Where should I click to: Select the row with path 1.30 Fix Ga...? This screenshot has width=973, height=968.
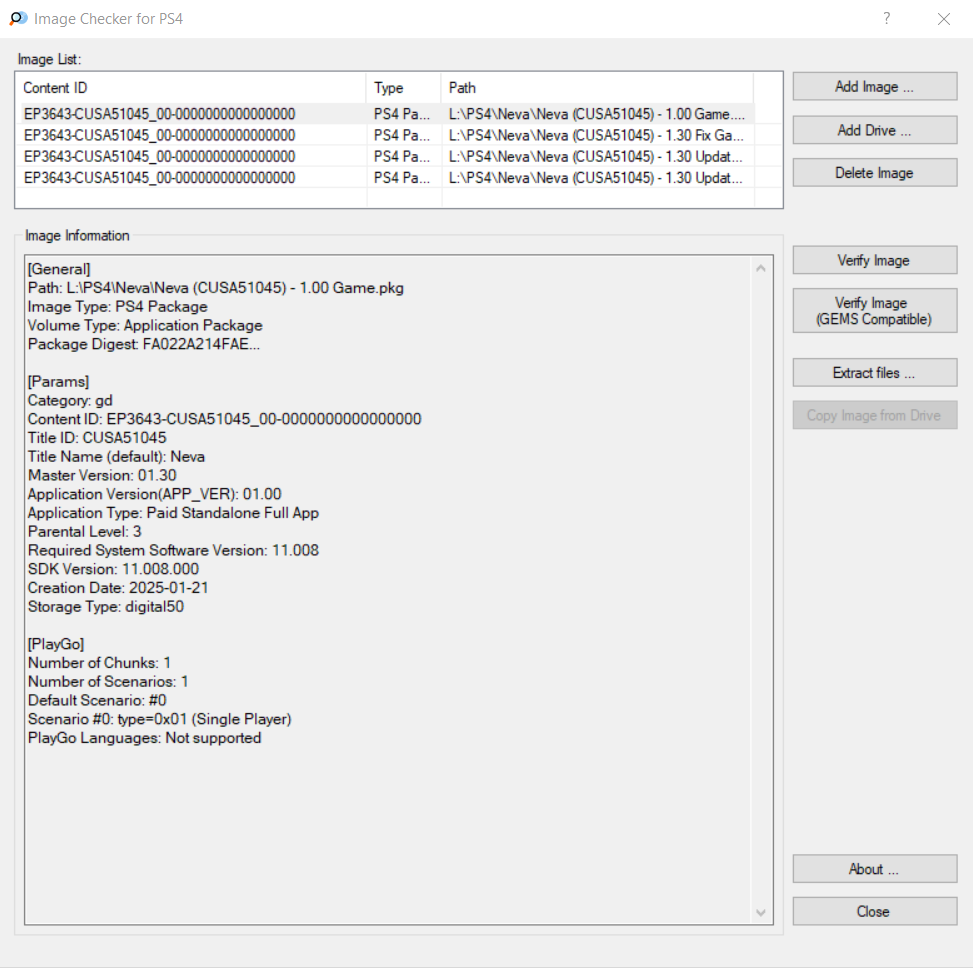388,135
